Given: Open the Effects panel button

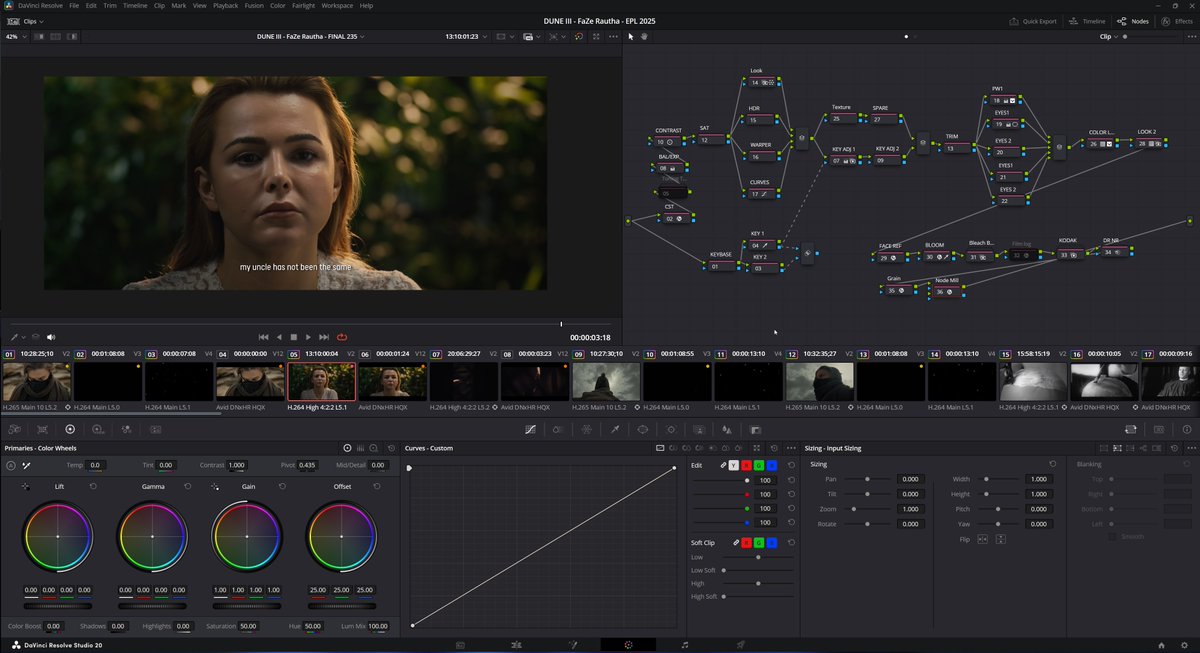Looking at the screenshot, I should pyautogui.click(x=1178, y=20).
